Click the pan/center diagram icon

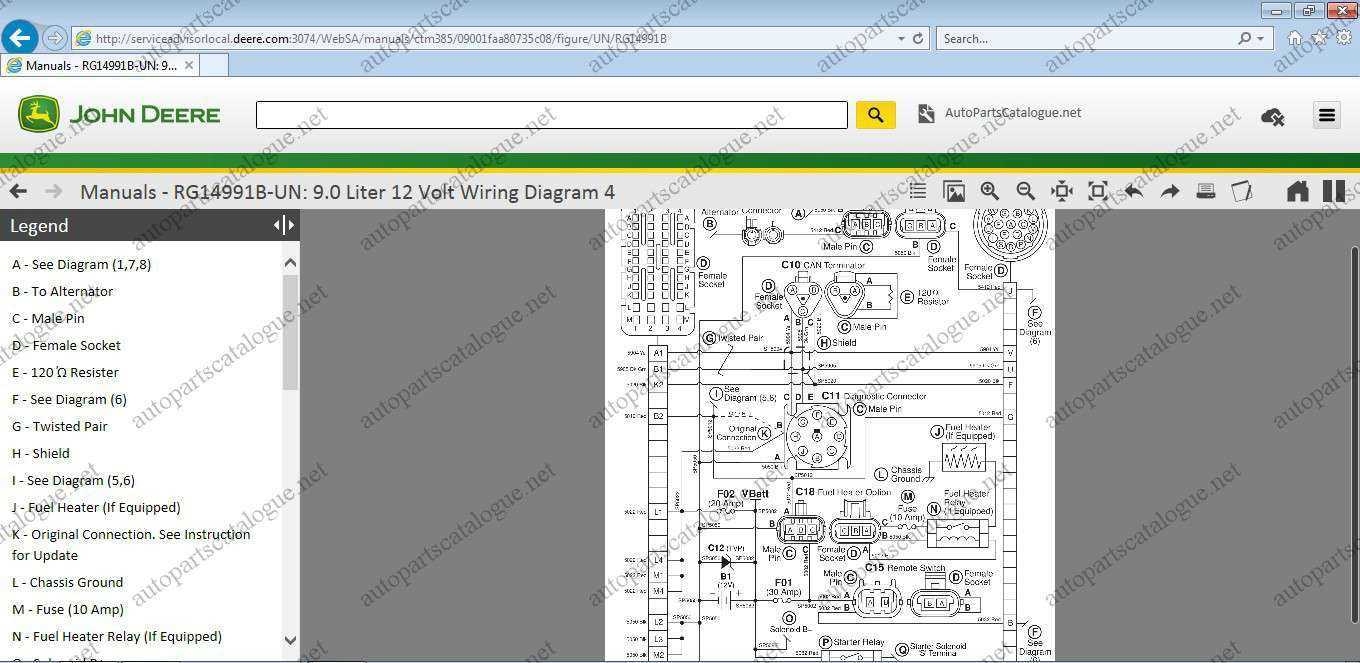[1062, 191]
